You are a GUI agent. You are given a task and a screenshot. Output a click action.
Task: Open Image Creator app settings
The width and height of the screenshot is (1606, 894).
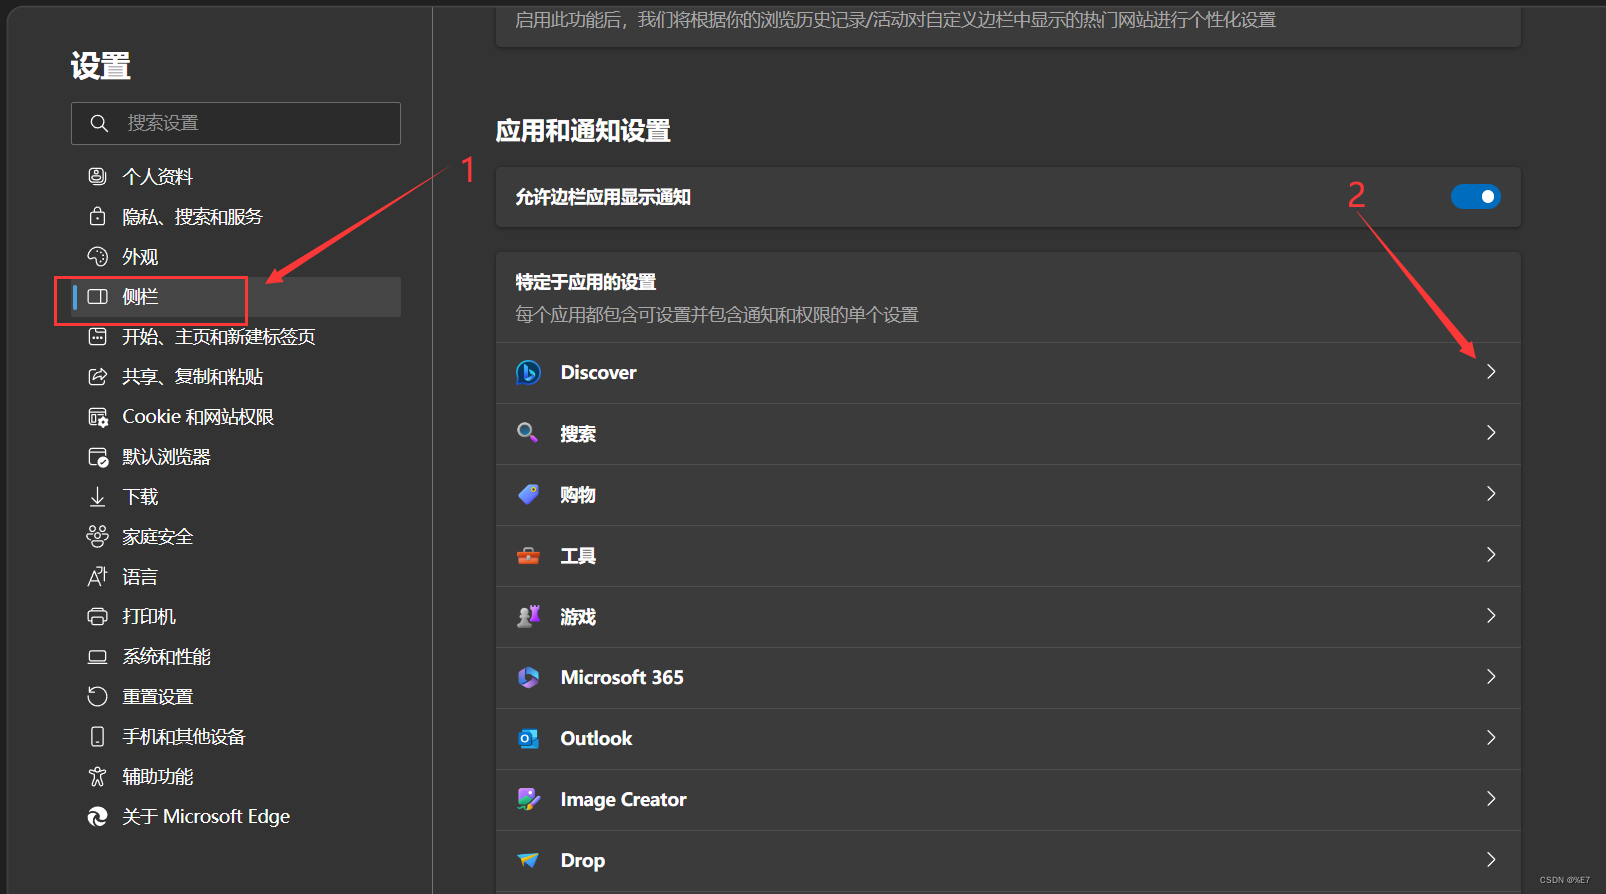1008,800
